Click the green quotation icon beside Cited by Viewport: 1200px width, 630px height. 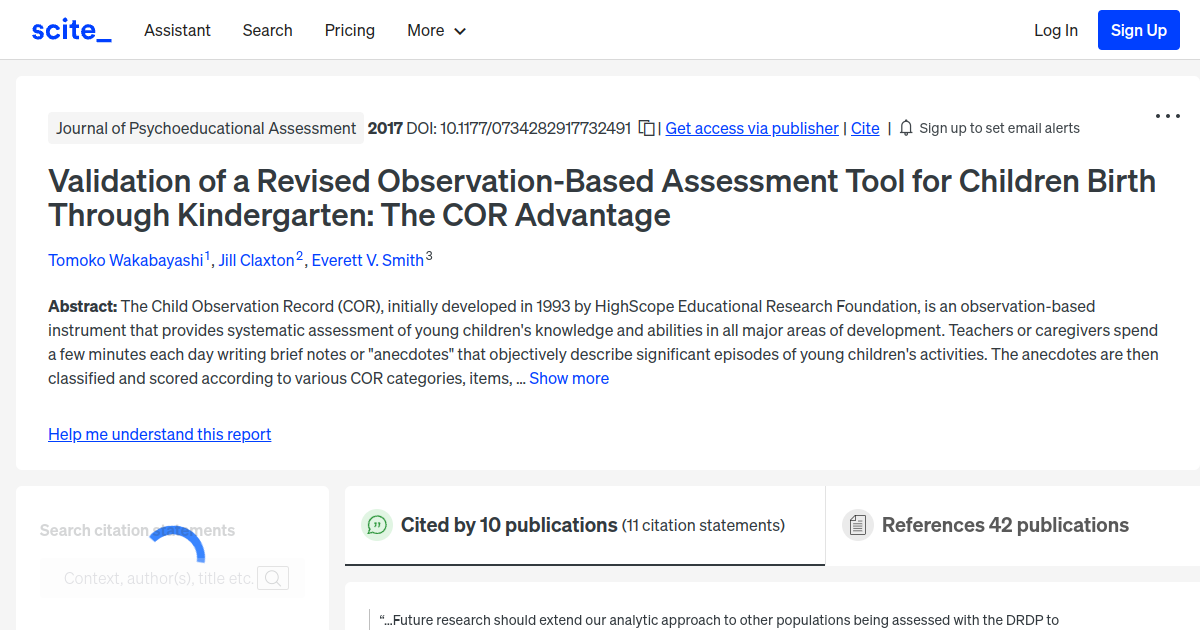click(377, 524)
